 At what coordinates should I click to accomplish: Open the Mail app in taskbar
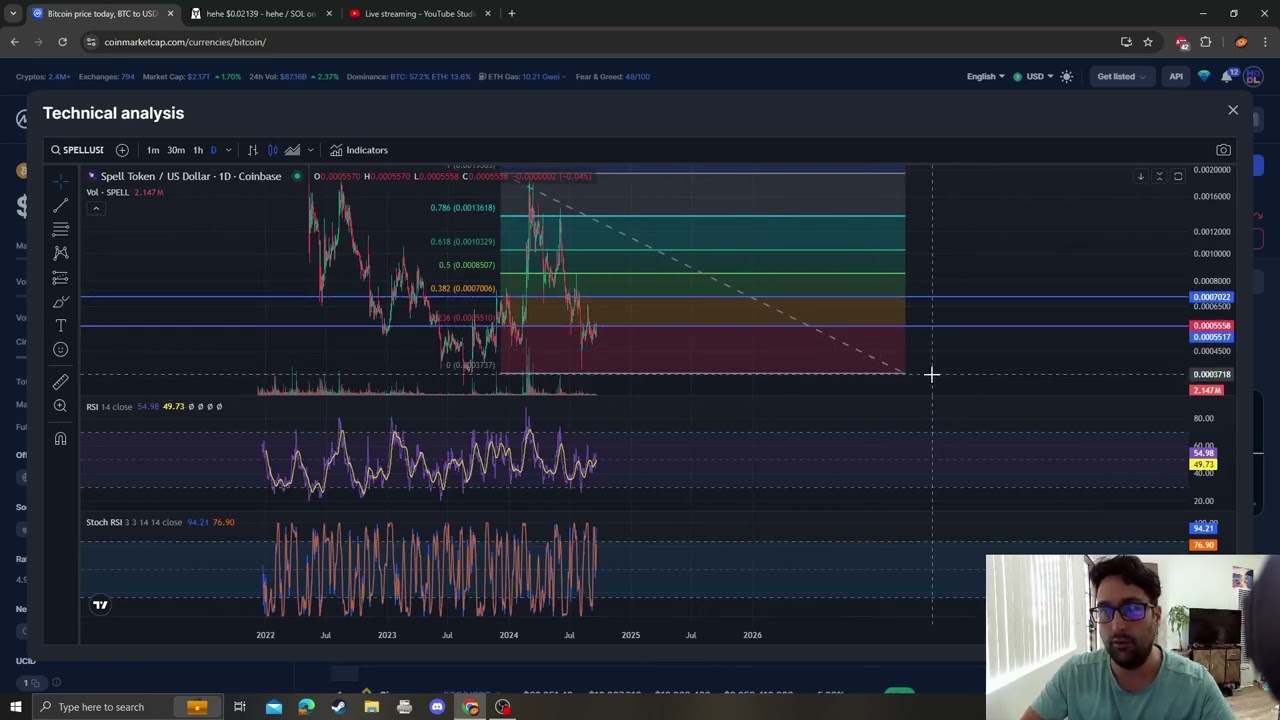[x=273, y=707]
